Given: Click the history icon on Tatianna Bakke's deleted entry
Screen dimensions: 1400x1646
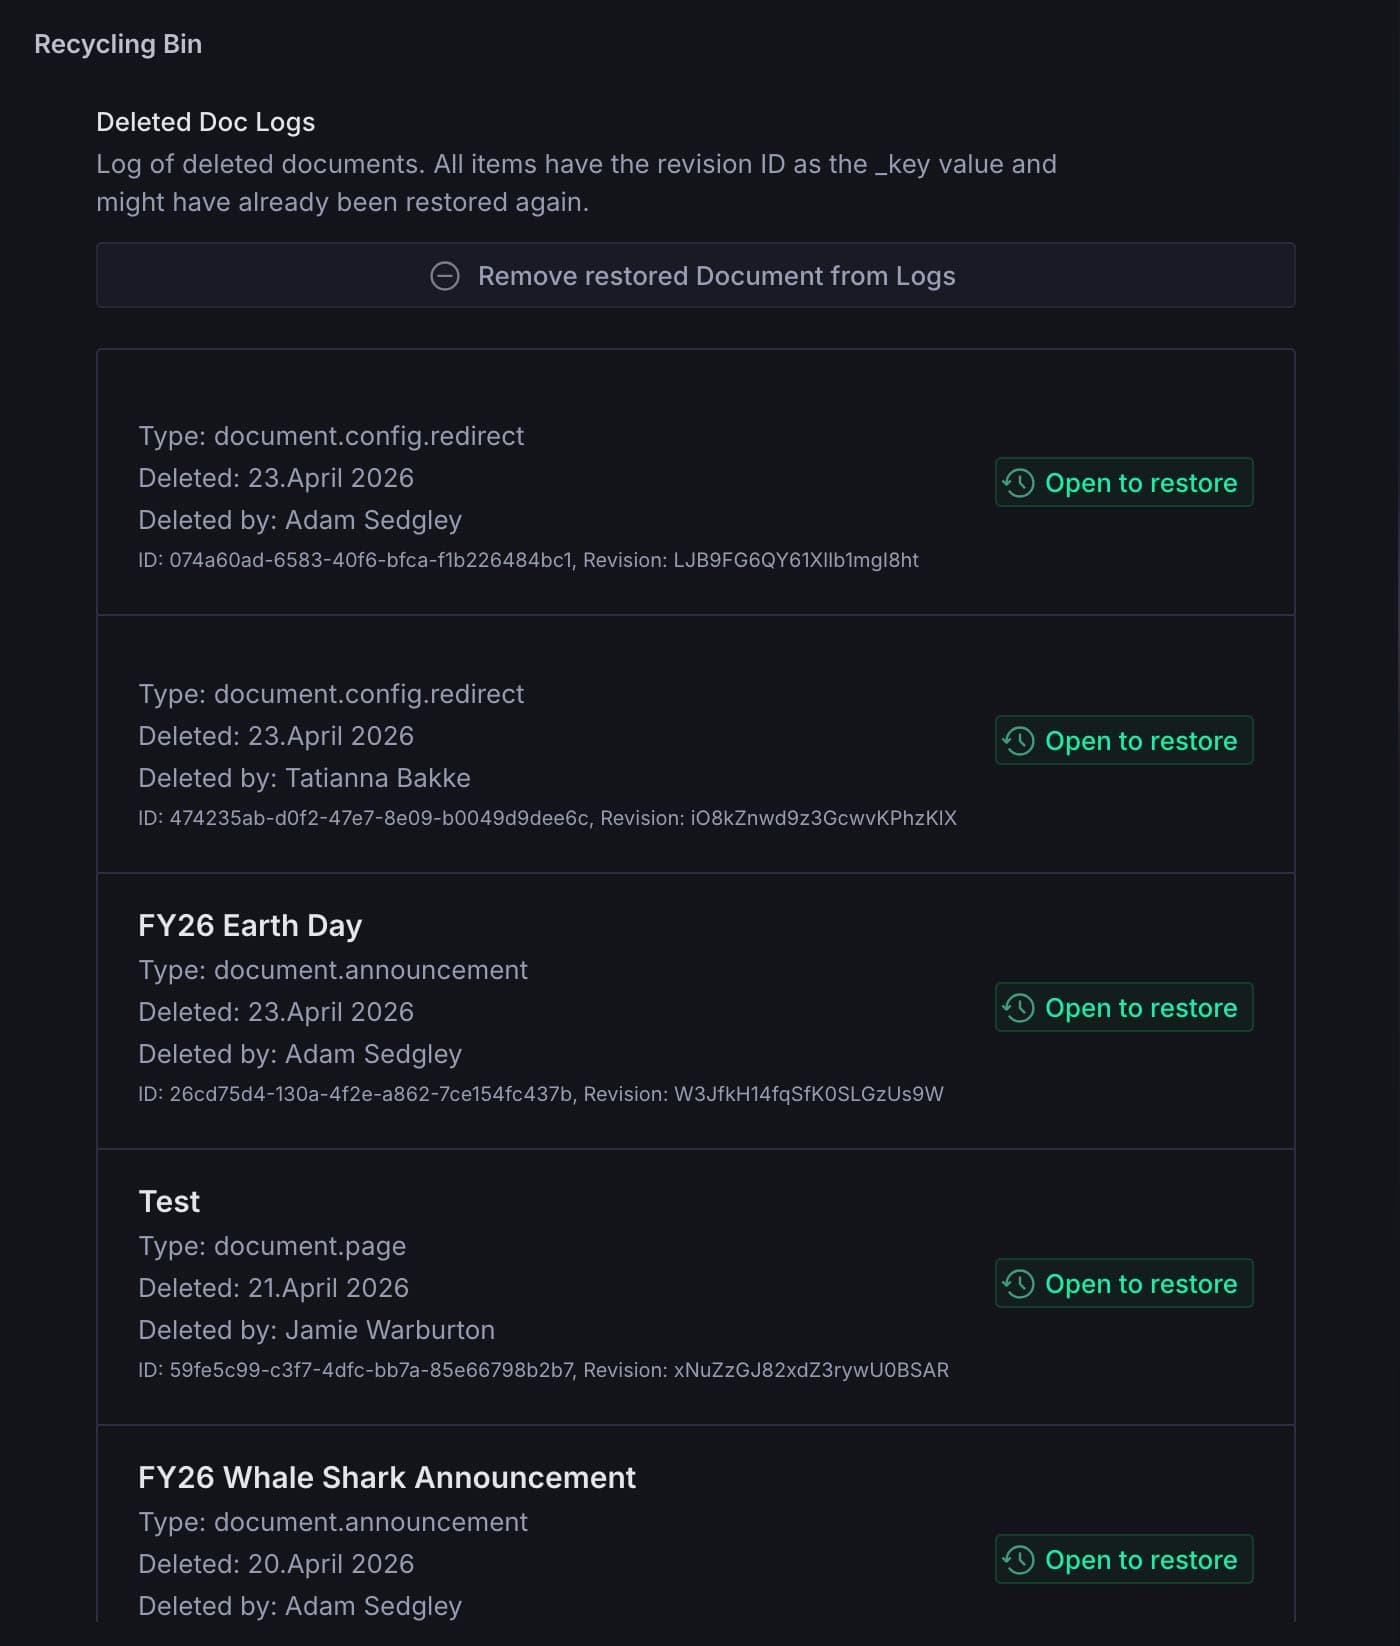Looking at the screenshot, I should click(x=1017, y=740).
